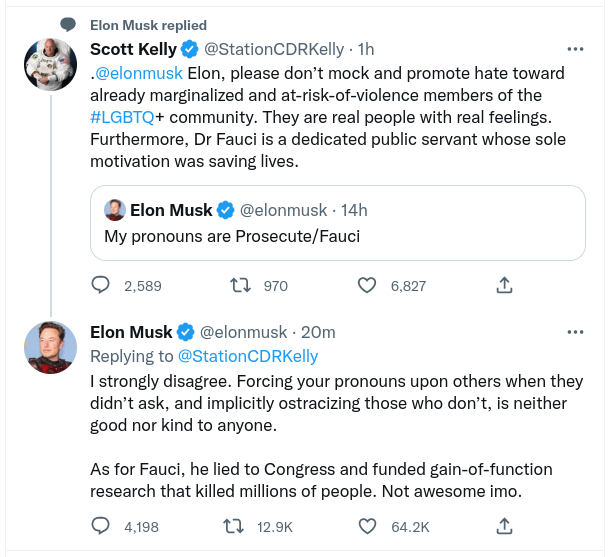Like Elon Musk's reply with 64.2K likes

(x=368, y=525)
